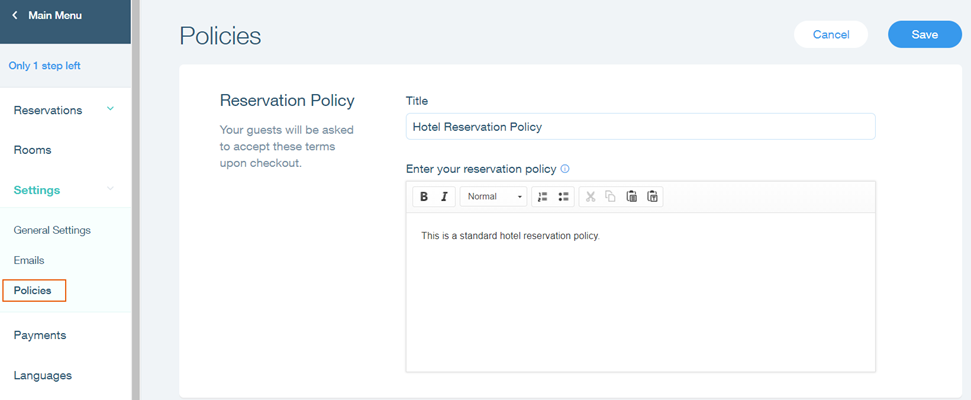Insert bulleted list in policy editor
Screen dimensions: 971x400
(x=564, y=197)
